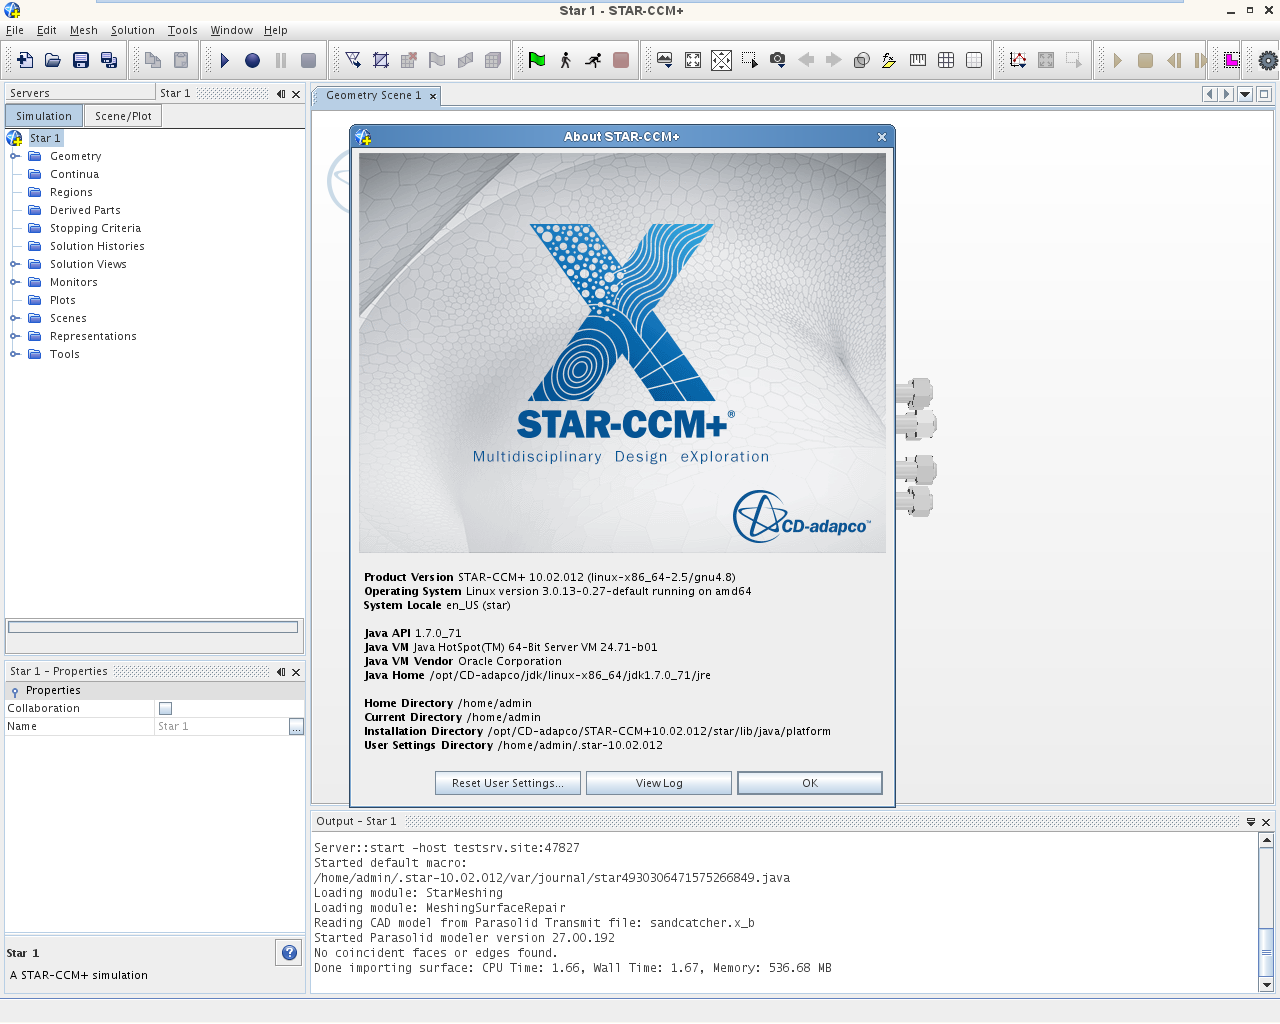1280x1024 pixels.
Task: Run the simulation with running man icon
Action: (x=593, y=60)
